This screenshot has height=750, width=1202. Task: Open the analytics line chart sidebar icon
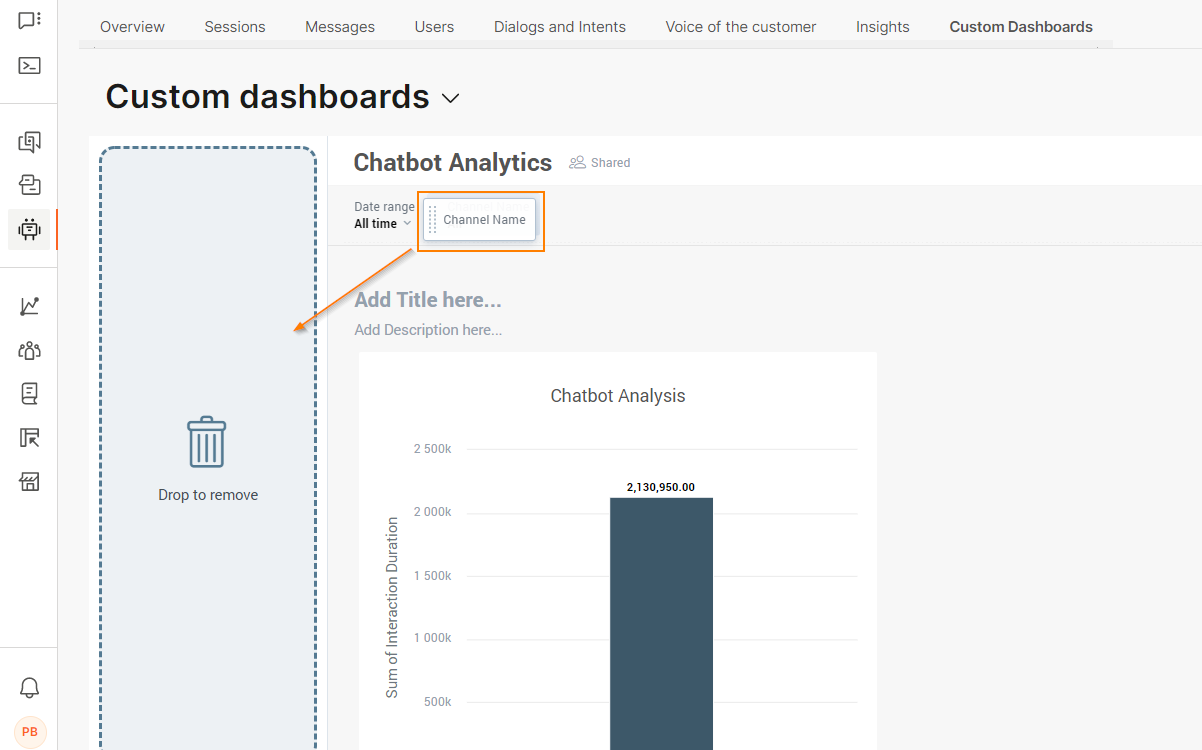point(29,306)
